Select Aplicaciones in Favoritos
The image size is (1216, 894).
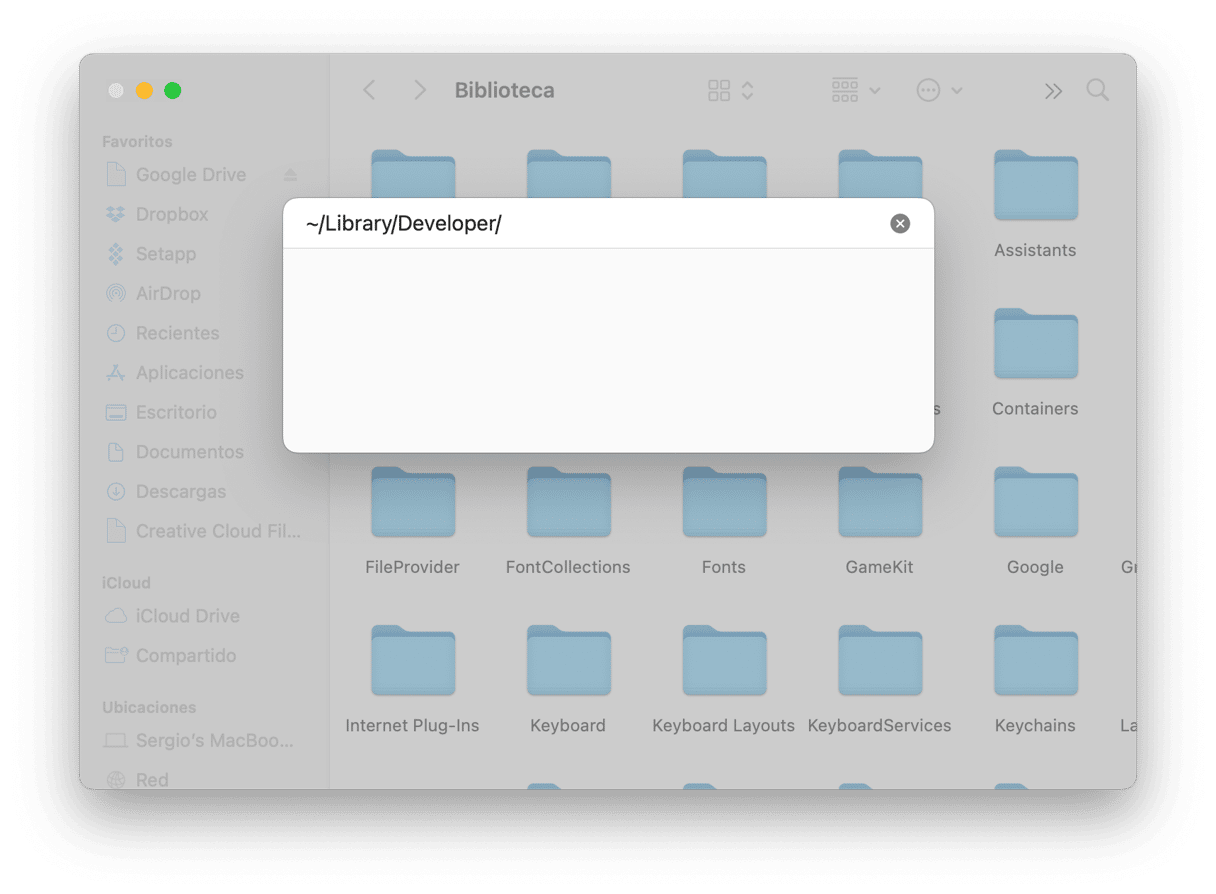(x=189, y=373)
